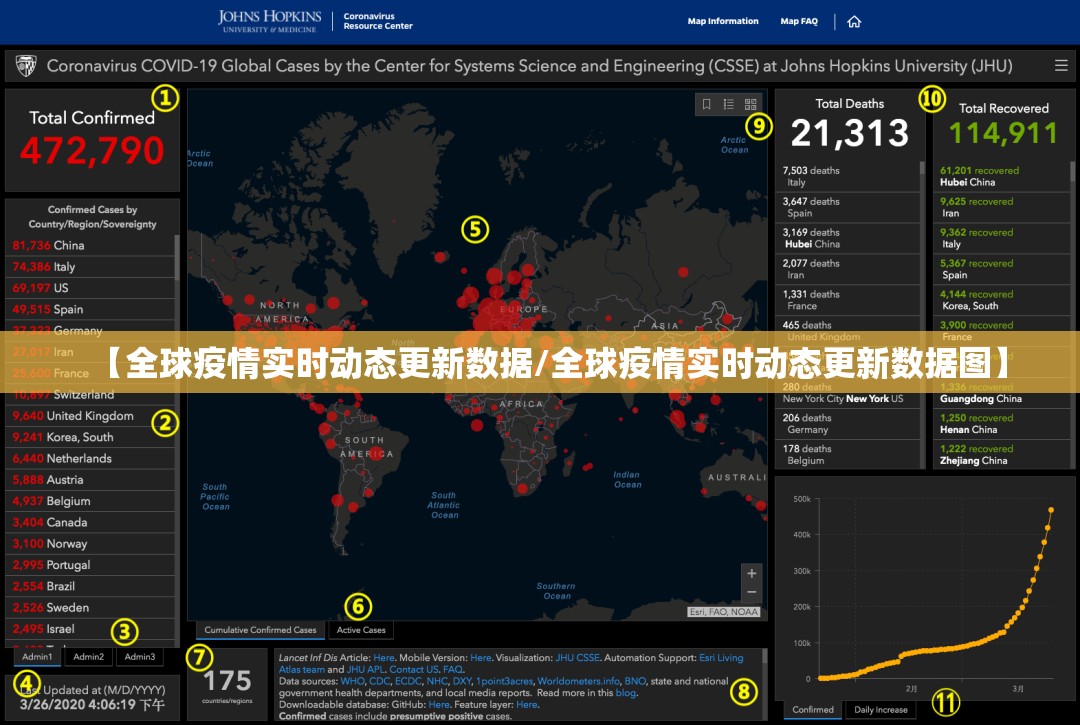Open the map bookmarks icon
The height and width of the screenshot is (725, 1080).
[707, 104]
